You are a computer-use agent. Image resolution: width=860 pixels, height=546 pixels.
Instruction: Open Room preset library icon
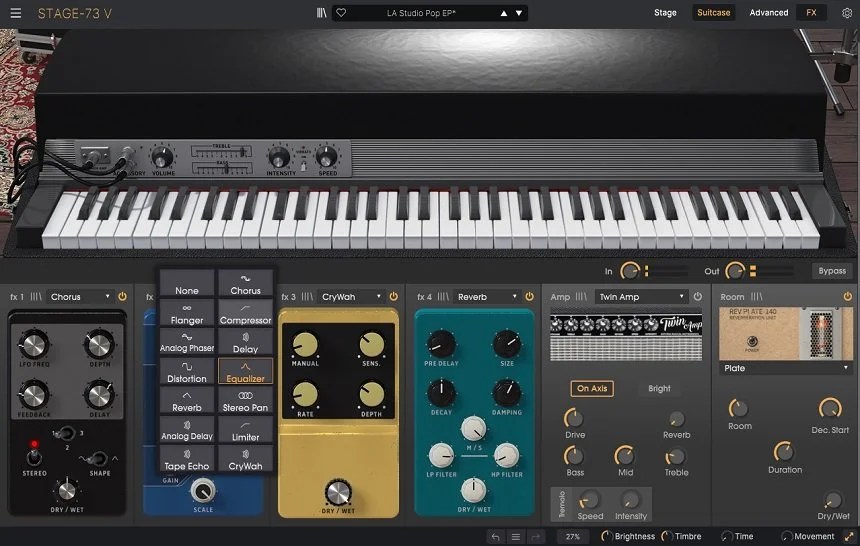point(756,296)
